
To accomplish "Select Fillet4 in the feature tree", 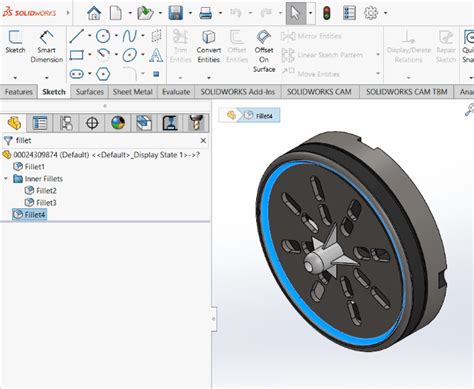I will point(29,215).
